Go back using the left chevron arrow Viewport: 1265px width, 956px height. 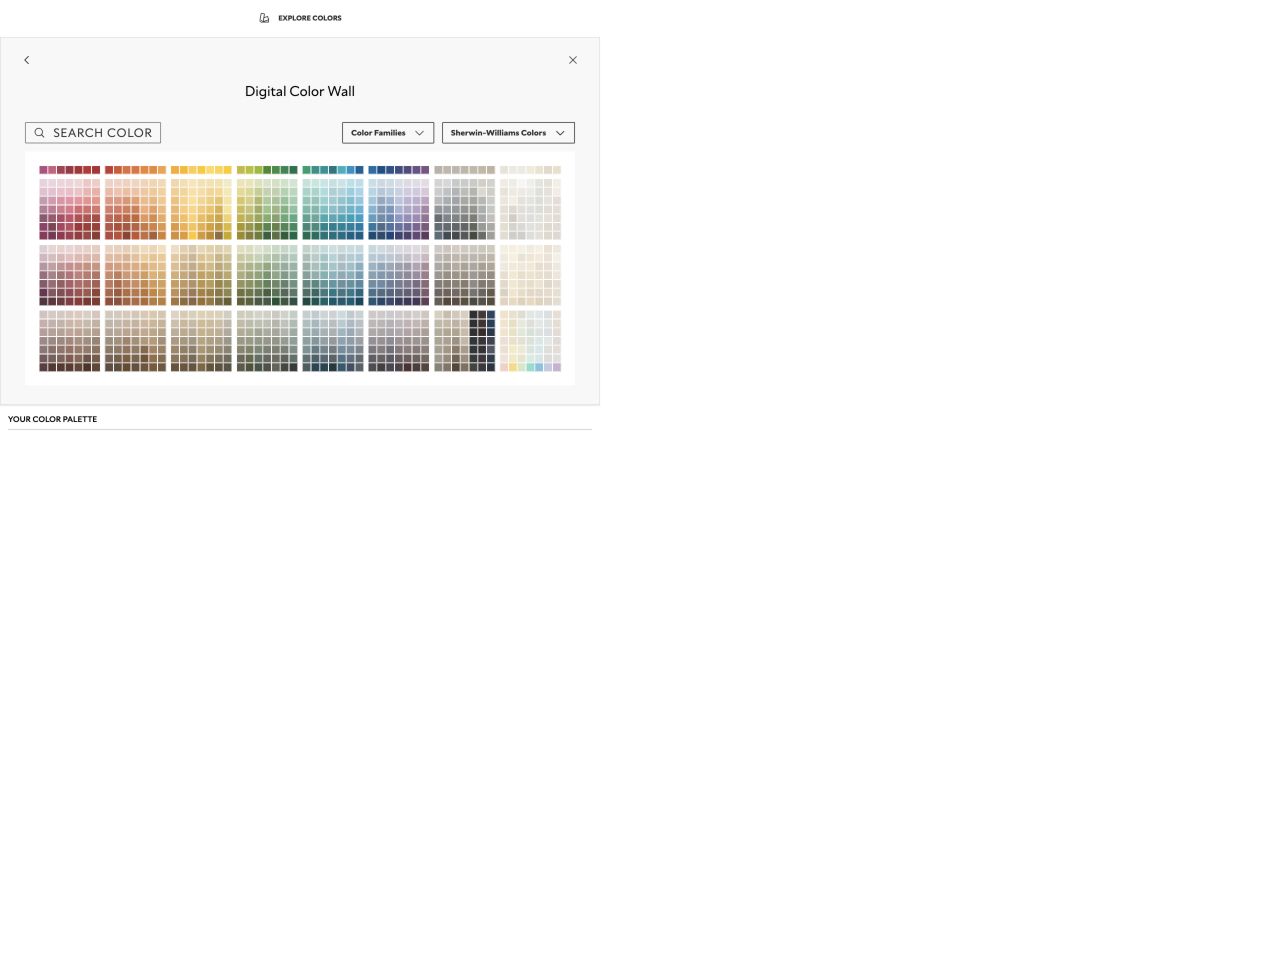pyautogui.click(x=27, y=60)
